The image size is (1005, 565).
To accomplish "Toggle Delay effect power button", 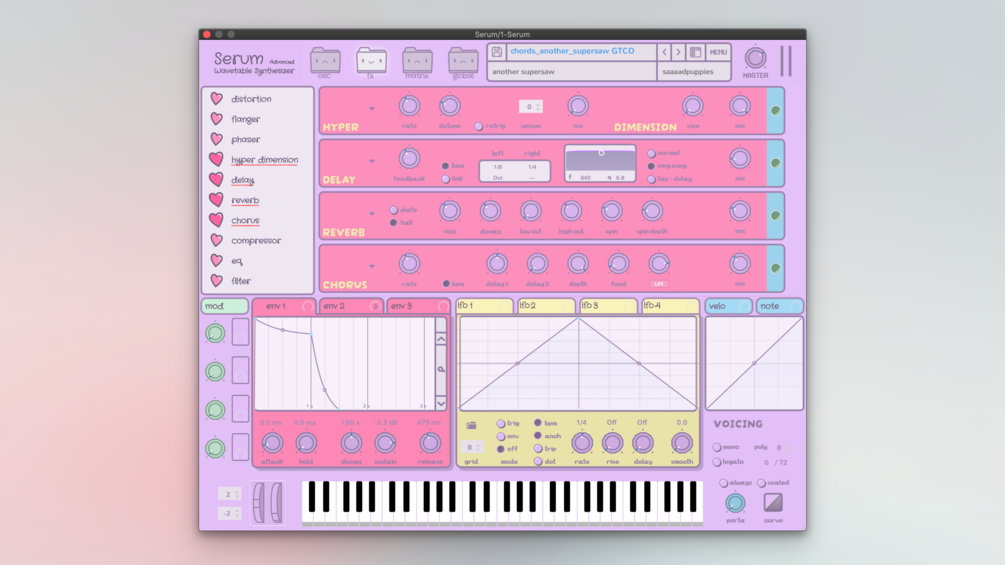I will pos(776,163).
